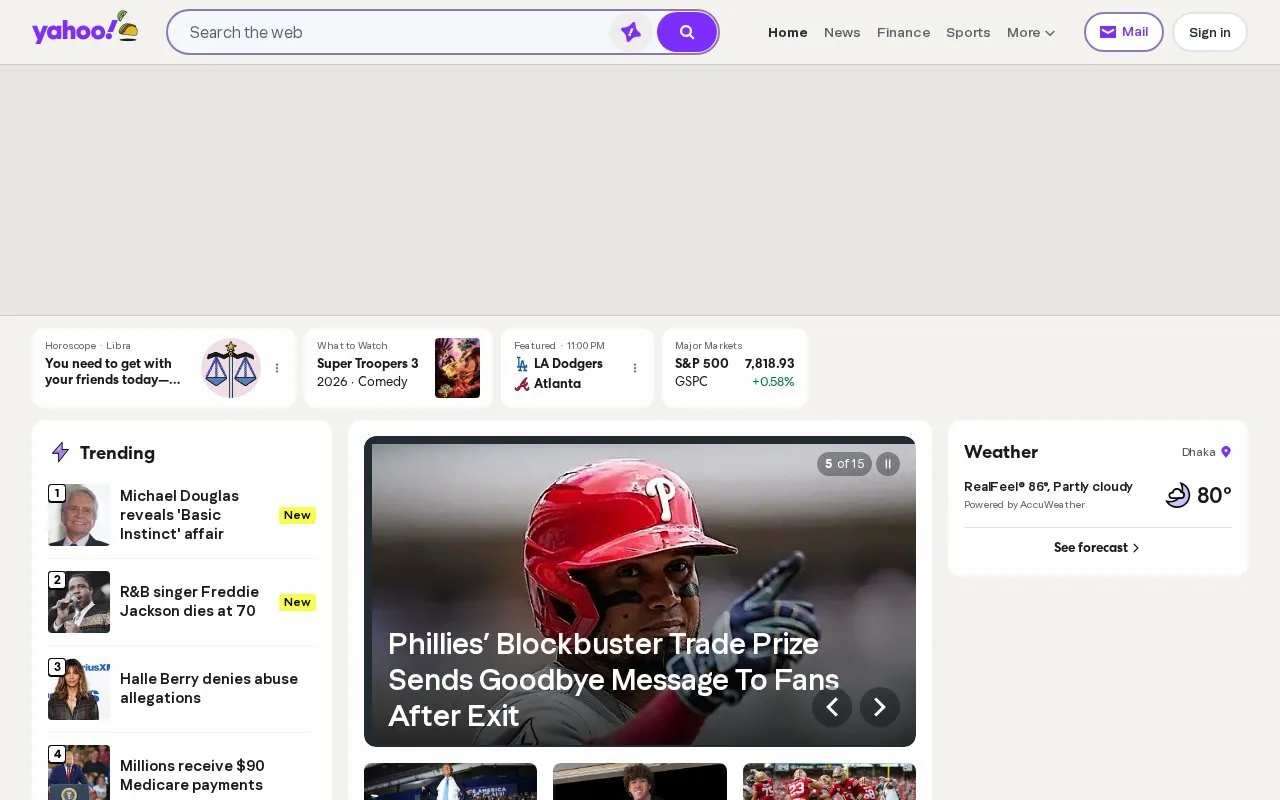Click the 5 of 15 slide counter
The width and height of the screenshot is (1280, 800).
pos(844,464)
